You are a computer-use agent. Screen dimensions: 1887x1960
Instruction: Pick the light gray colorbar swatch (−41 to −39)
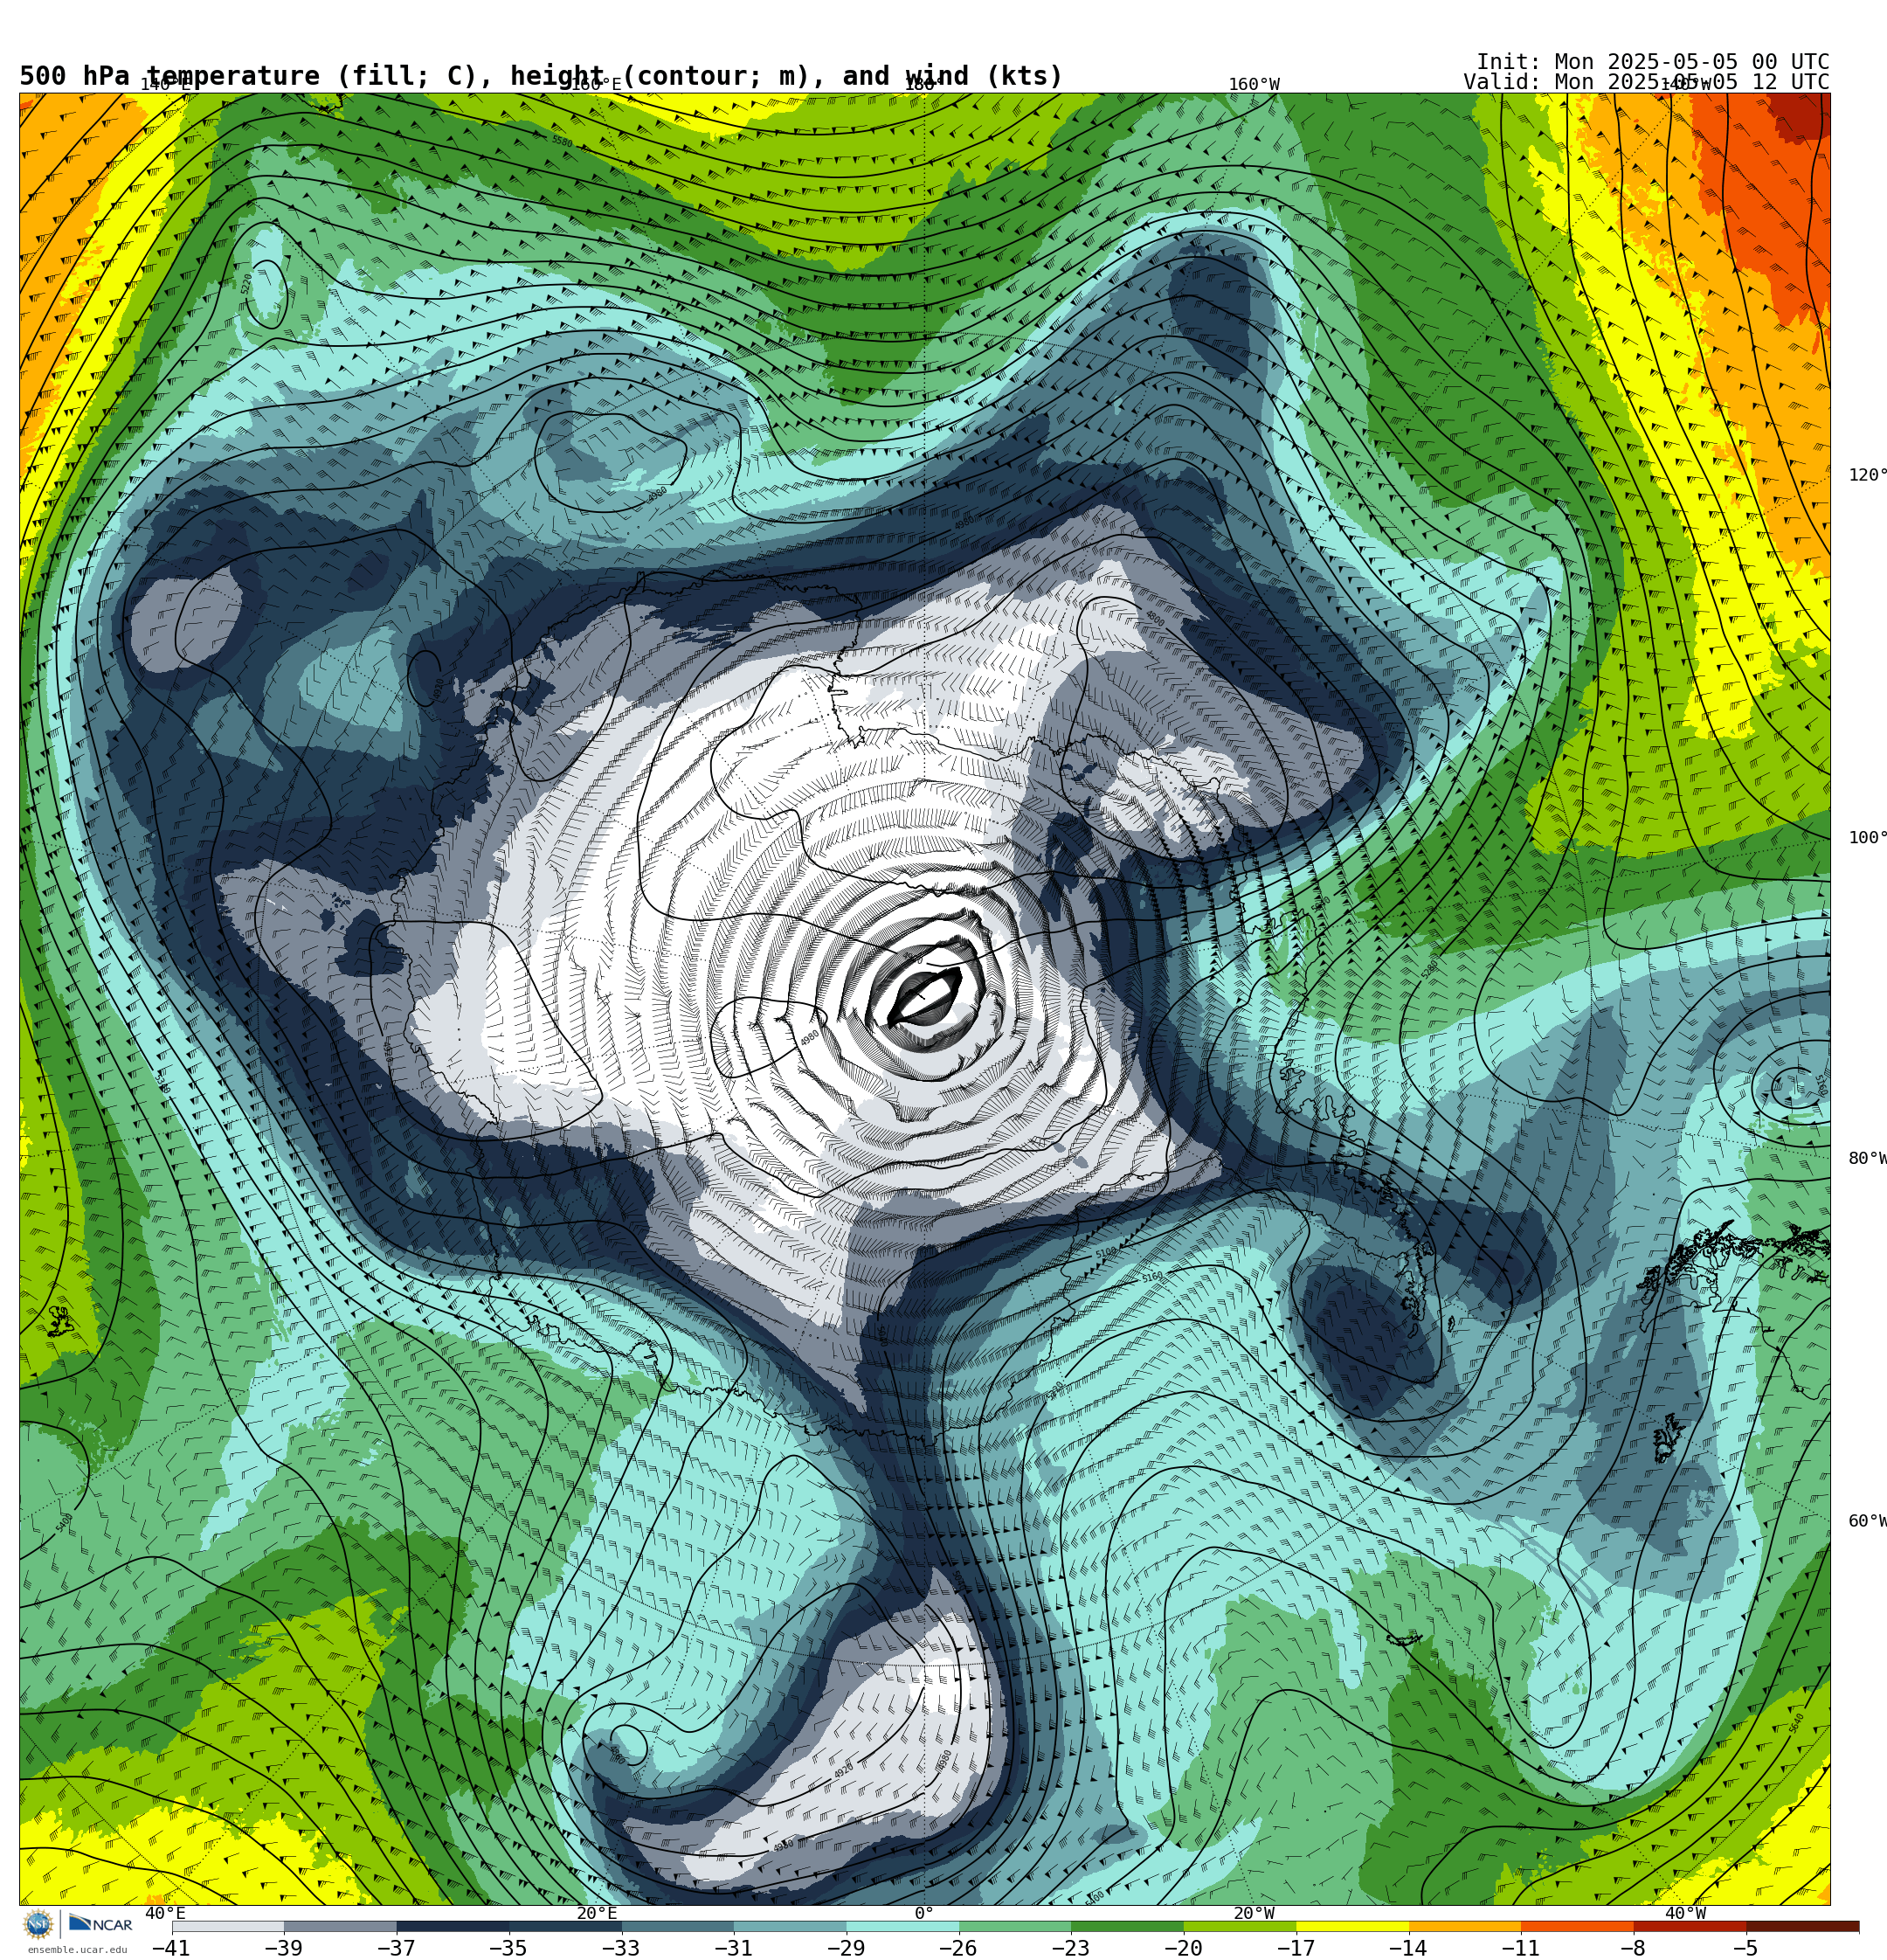click(228, 1926)
